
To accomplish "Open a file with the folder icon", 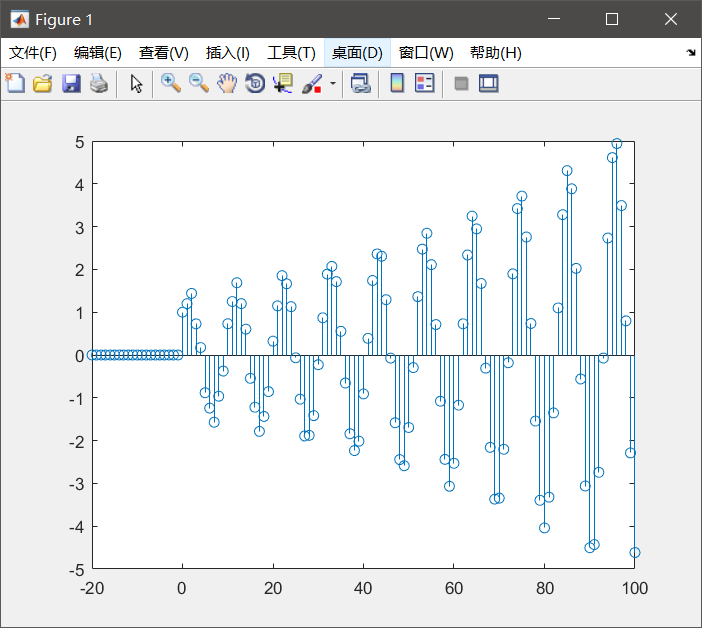I will pyautogui.click(x=43, y=83).
